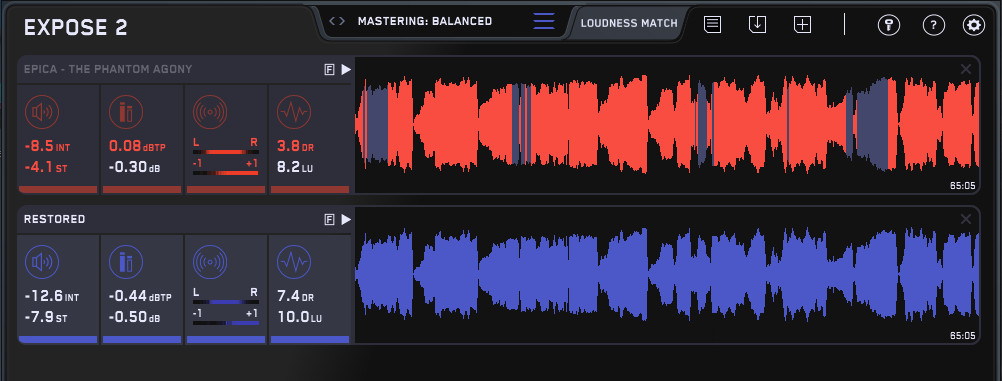
Task: Remove the Epica track with its X button
Action: point(966,69)
